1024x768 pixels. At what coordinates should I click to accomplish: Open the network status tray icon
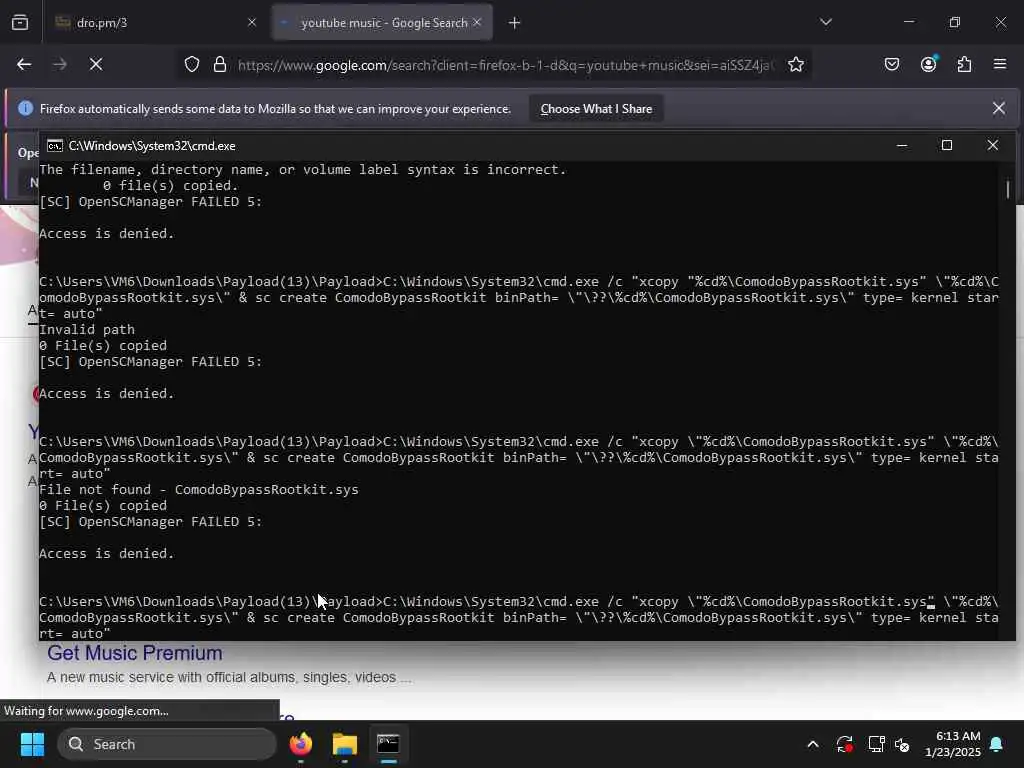click(876, 744)
